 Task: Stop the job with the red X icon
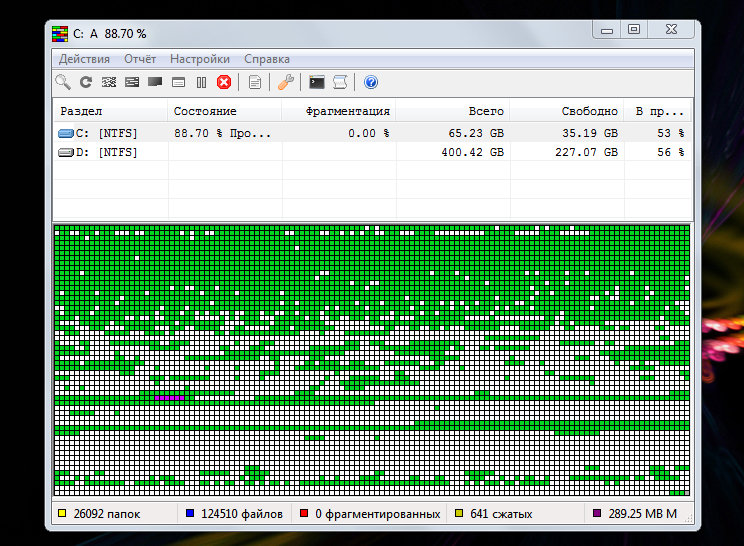click(224, 82)
